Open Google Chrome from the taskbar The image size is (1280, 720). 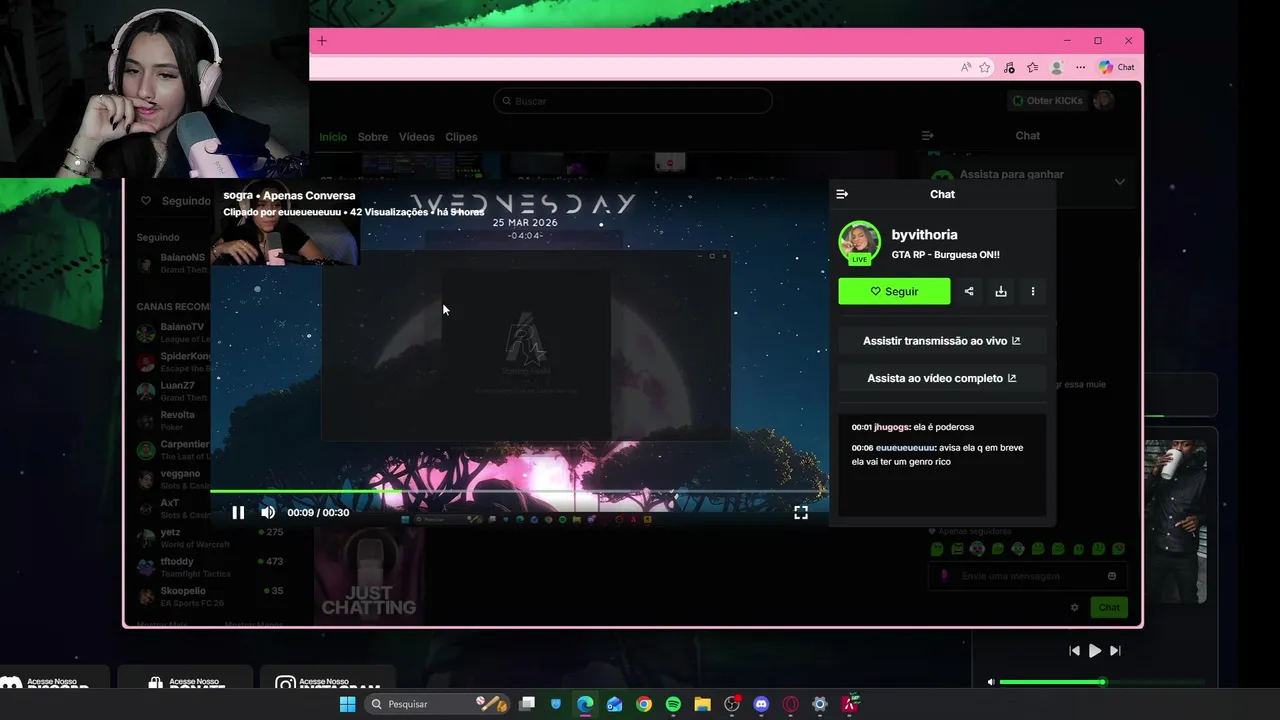coord(644,704)
